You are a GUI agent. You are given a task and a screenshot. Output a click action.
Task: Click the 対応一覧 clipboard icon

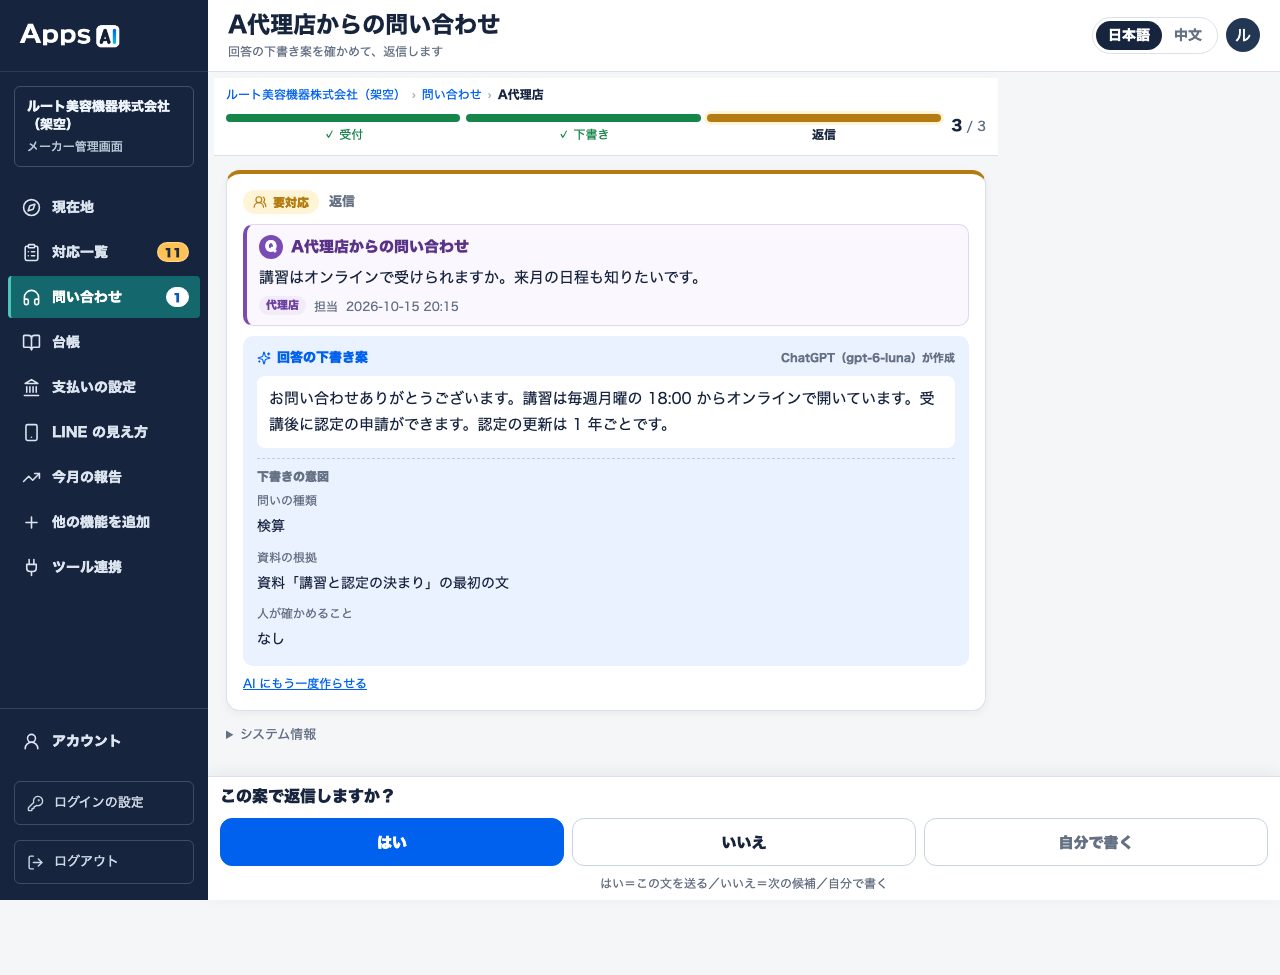32,252
